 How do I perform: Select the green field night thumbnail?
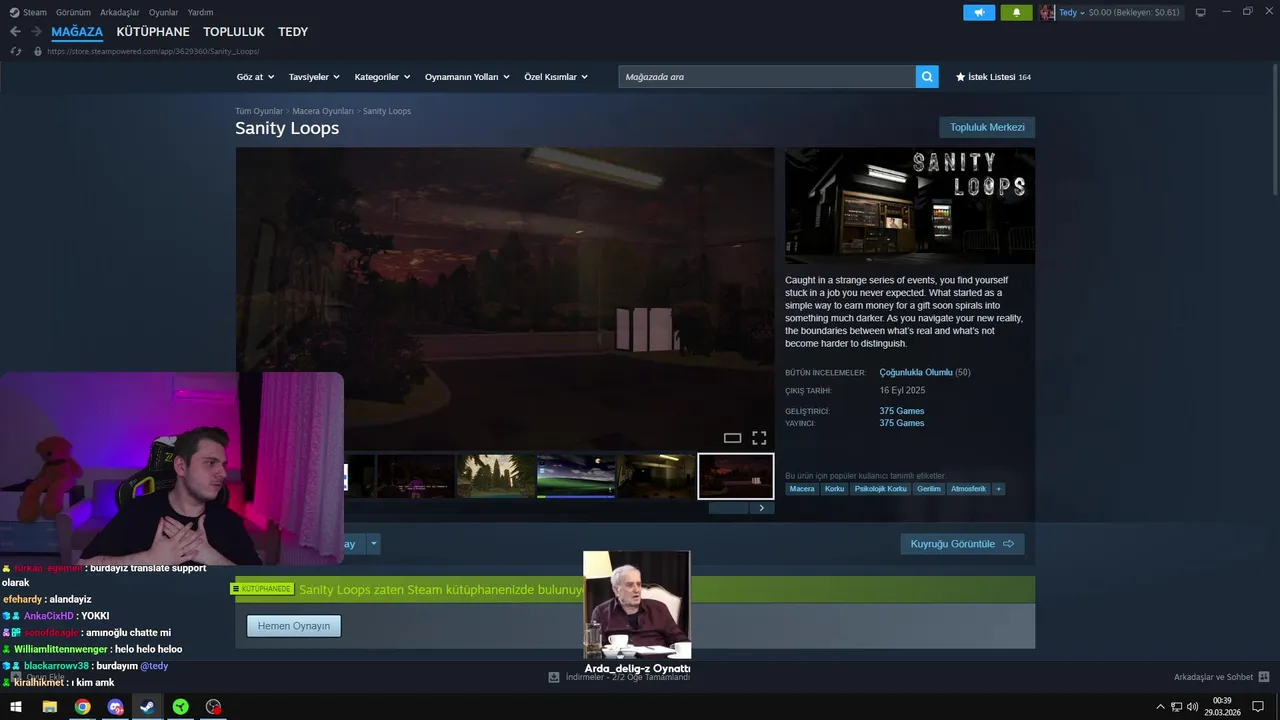coord(576,476)
